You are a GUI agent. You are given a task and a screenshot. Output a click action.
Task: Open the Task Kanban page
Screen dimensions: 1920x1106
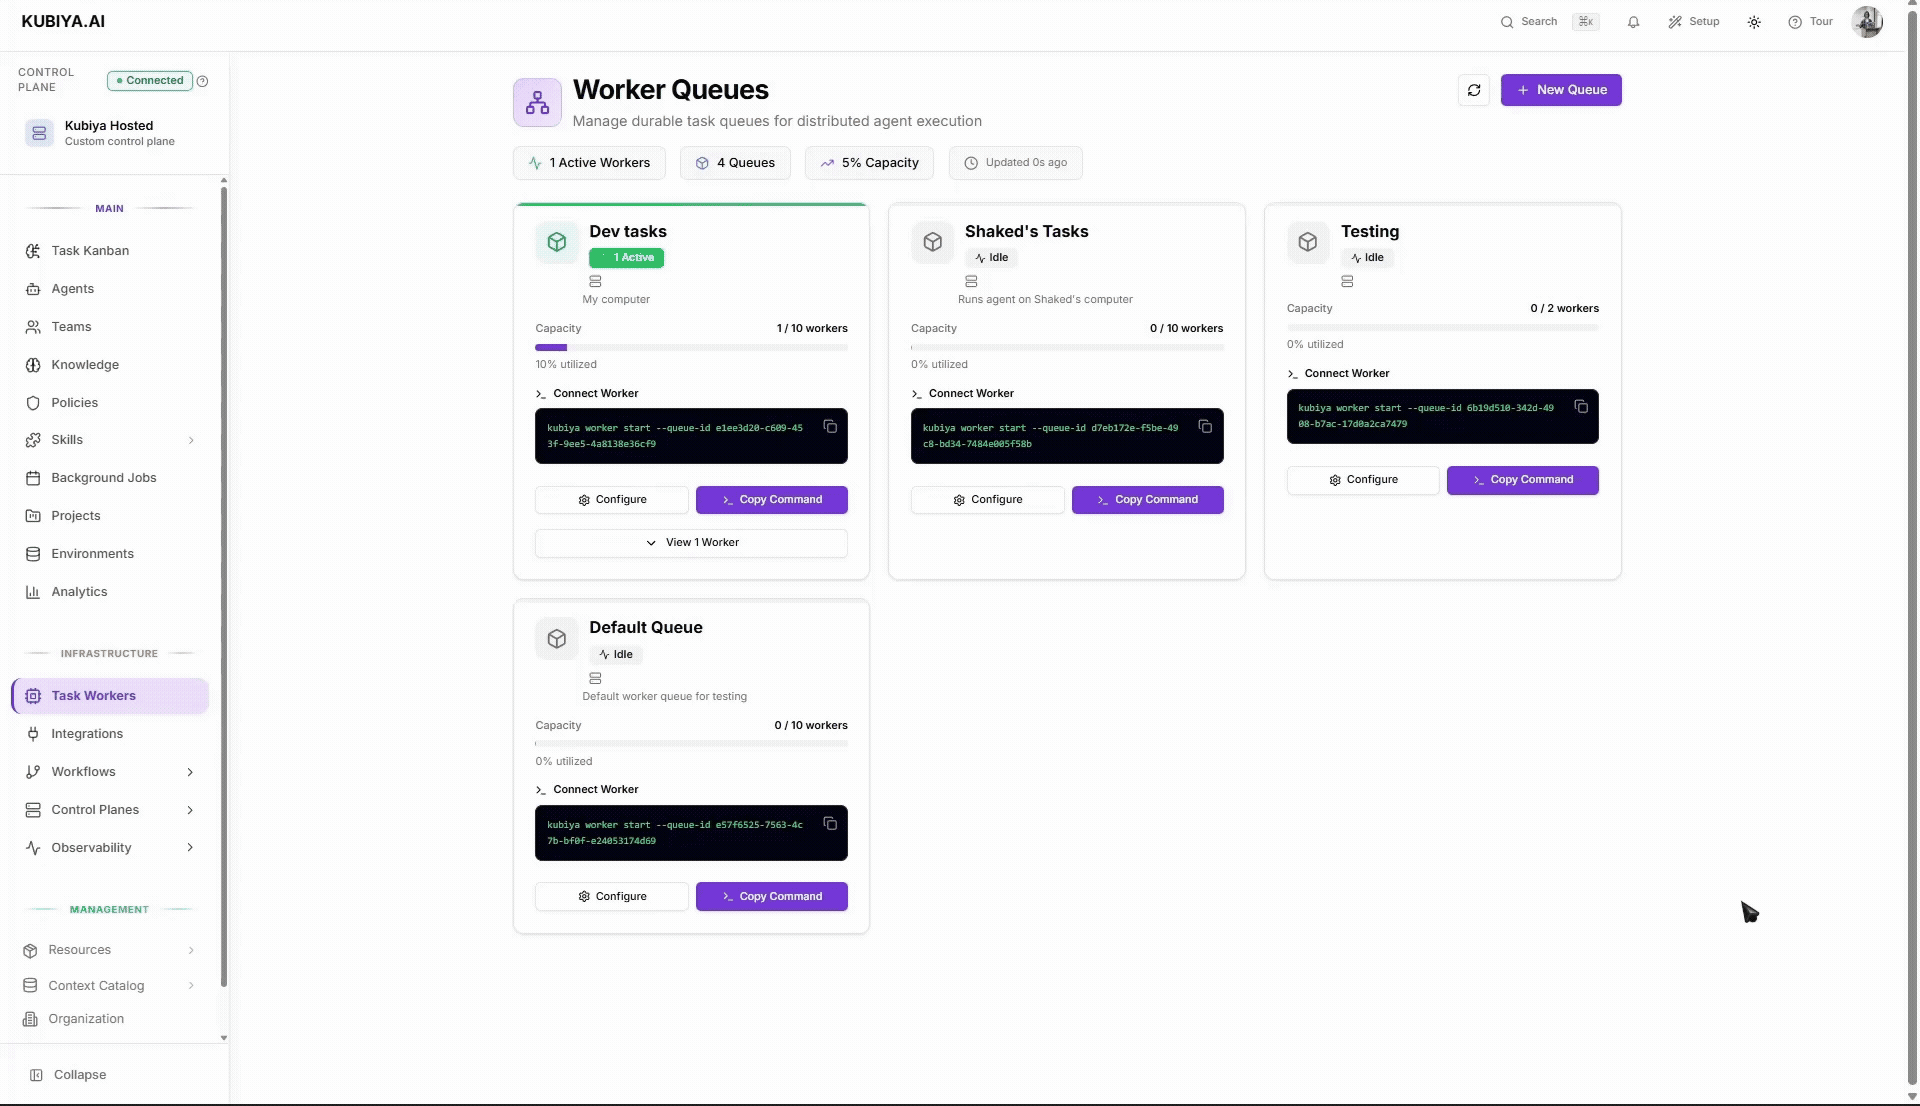(89, 250)
